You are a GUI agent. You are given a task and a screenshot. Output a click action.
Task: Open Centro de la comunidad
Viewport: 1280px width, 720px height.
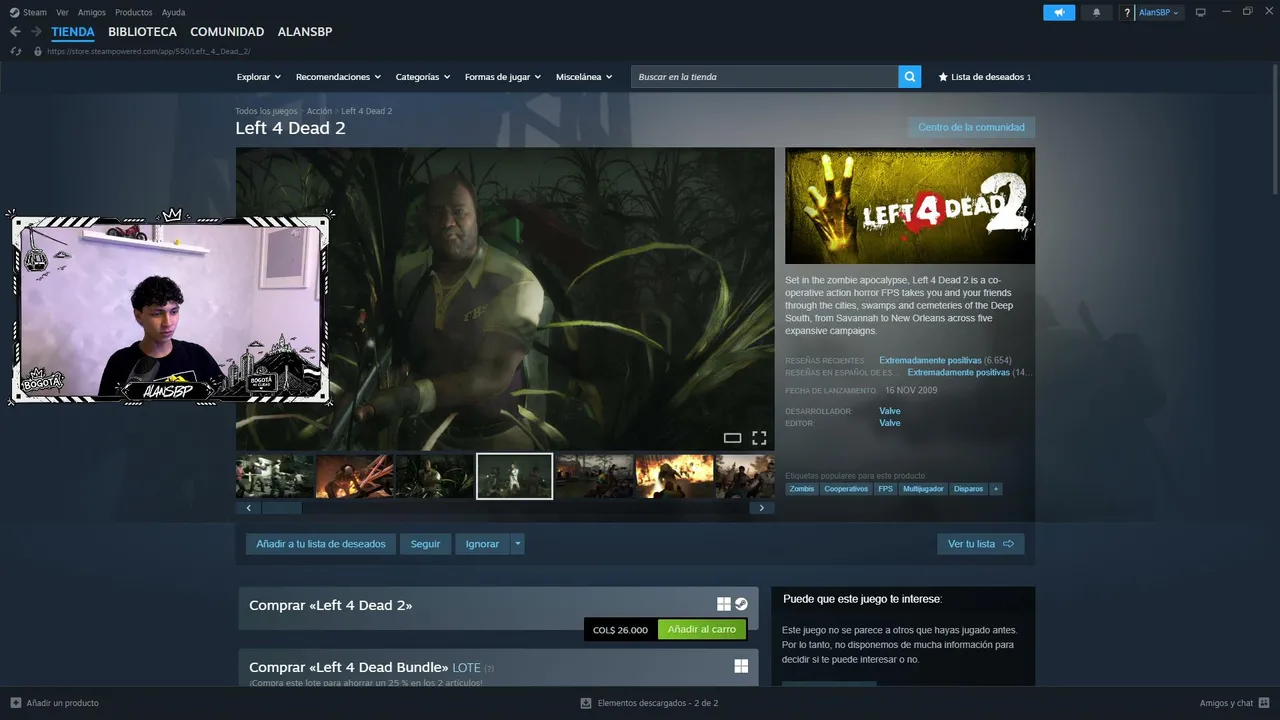coord(971,127)
